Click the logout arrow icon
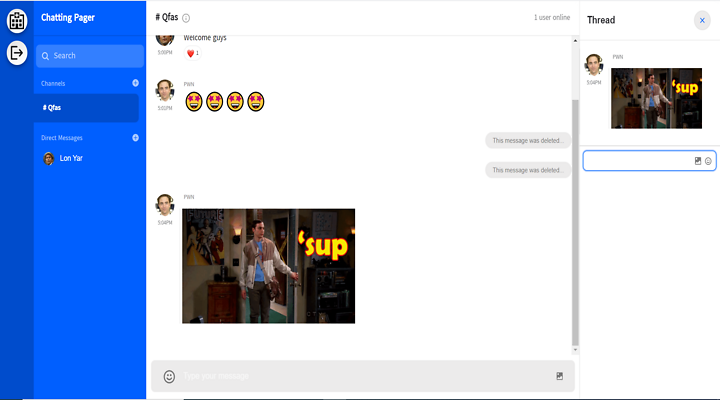 point(17,53)
